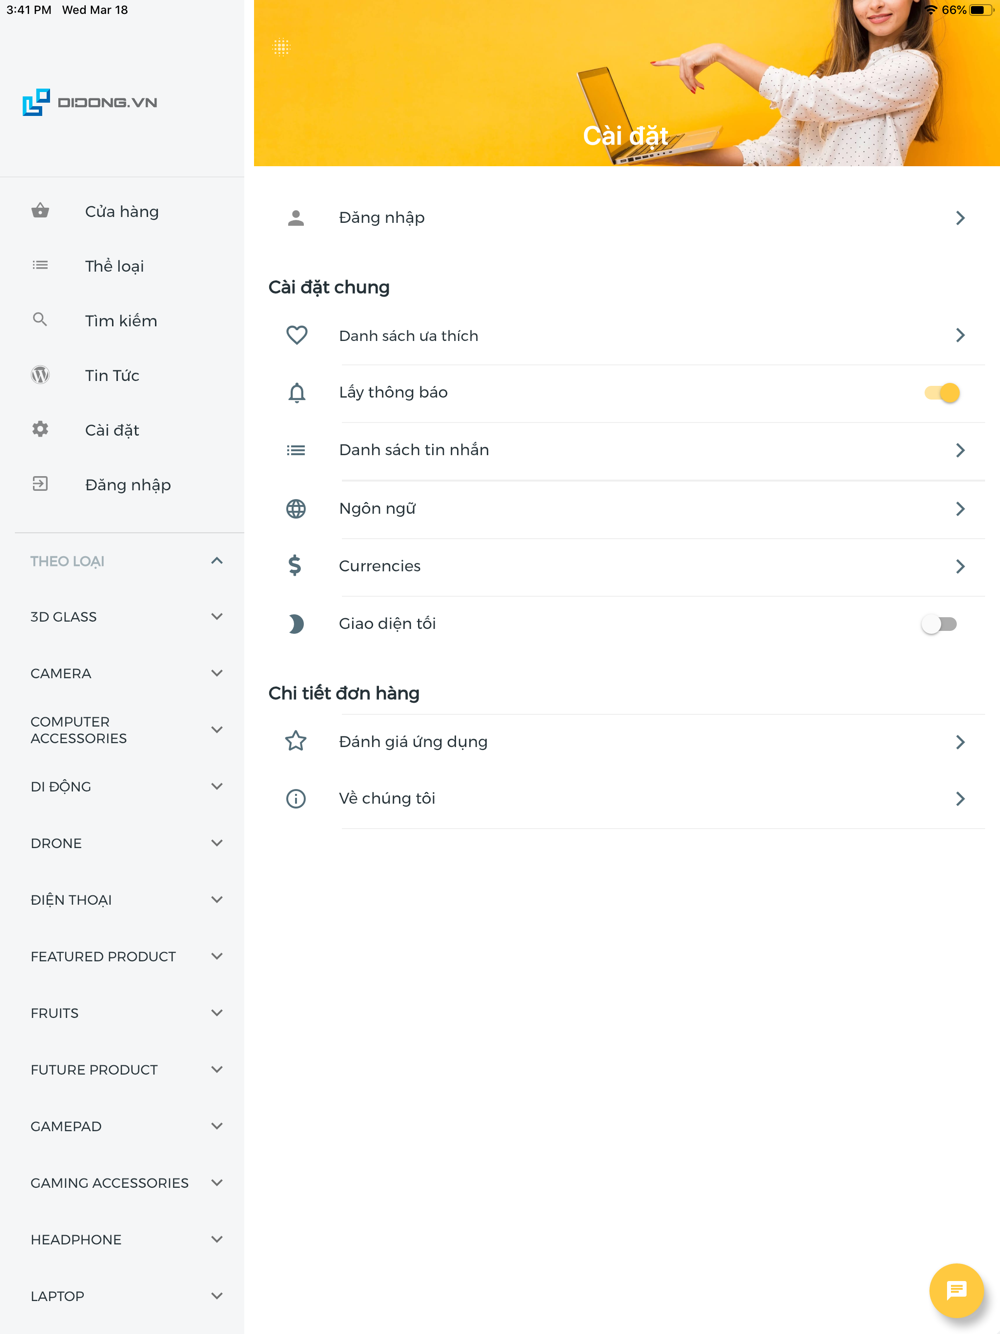Image resolution: width=1000 pixels, height=1334 pixels.
Task: Collapse the THEO LOẠI category section
Action: tap(217, 561)
